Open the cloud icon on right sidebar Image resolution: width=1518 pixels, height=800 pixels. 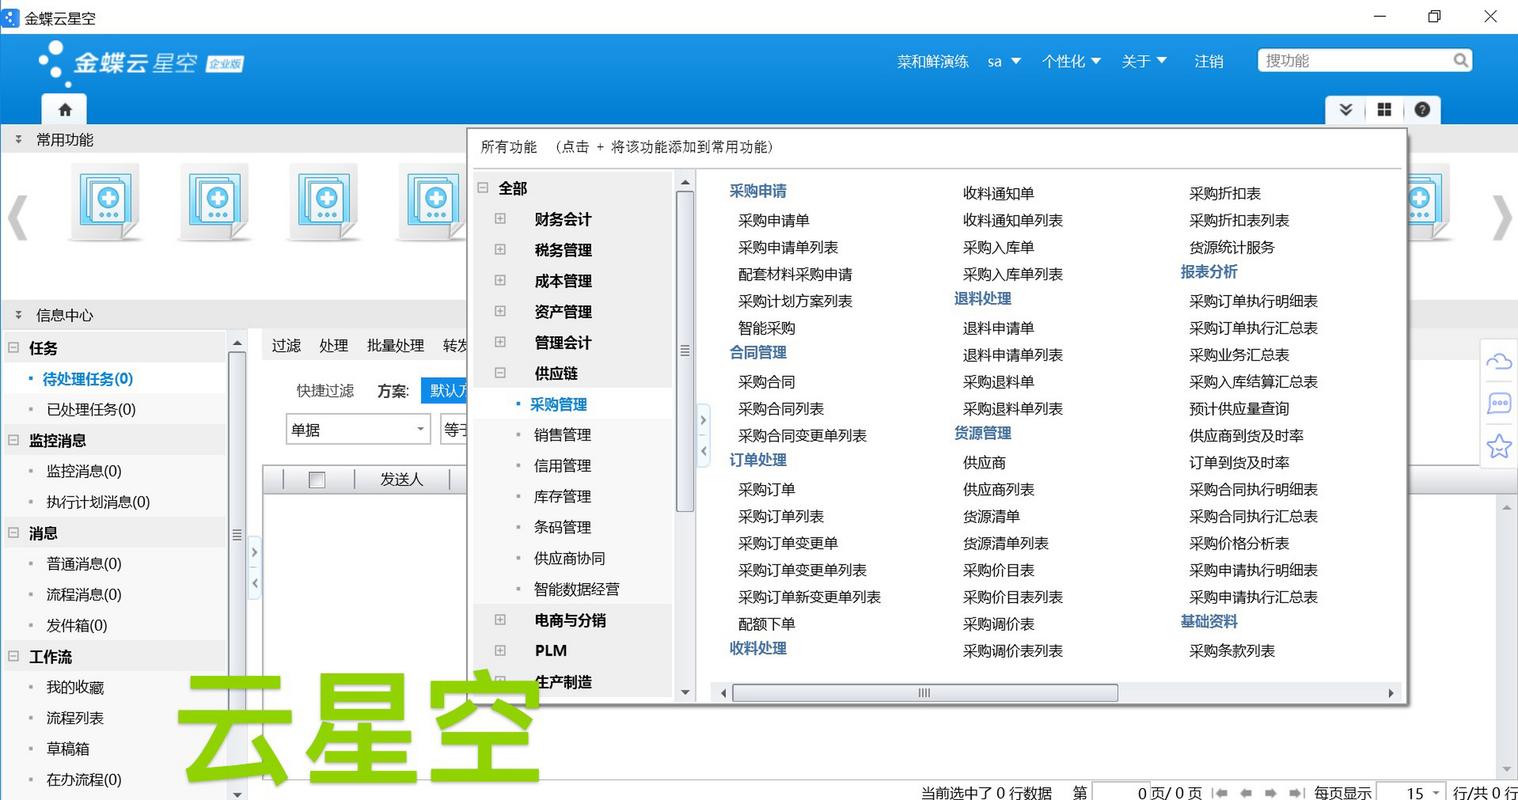1499,362
